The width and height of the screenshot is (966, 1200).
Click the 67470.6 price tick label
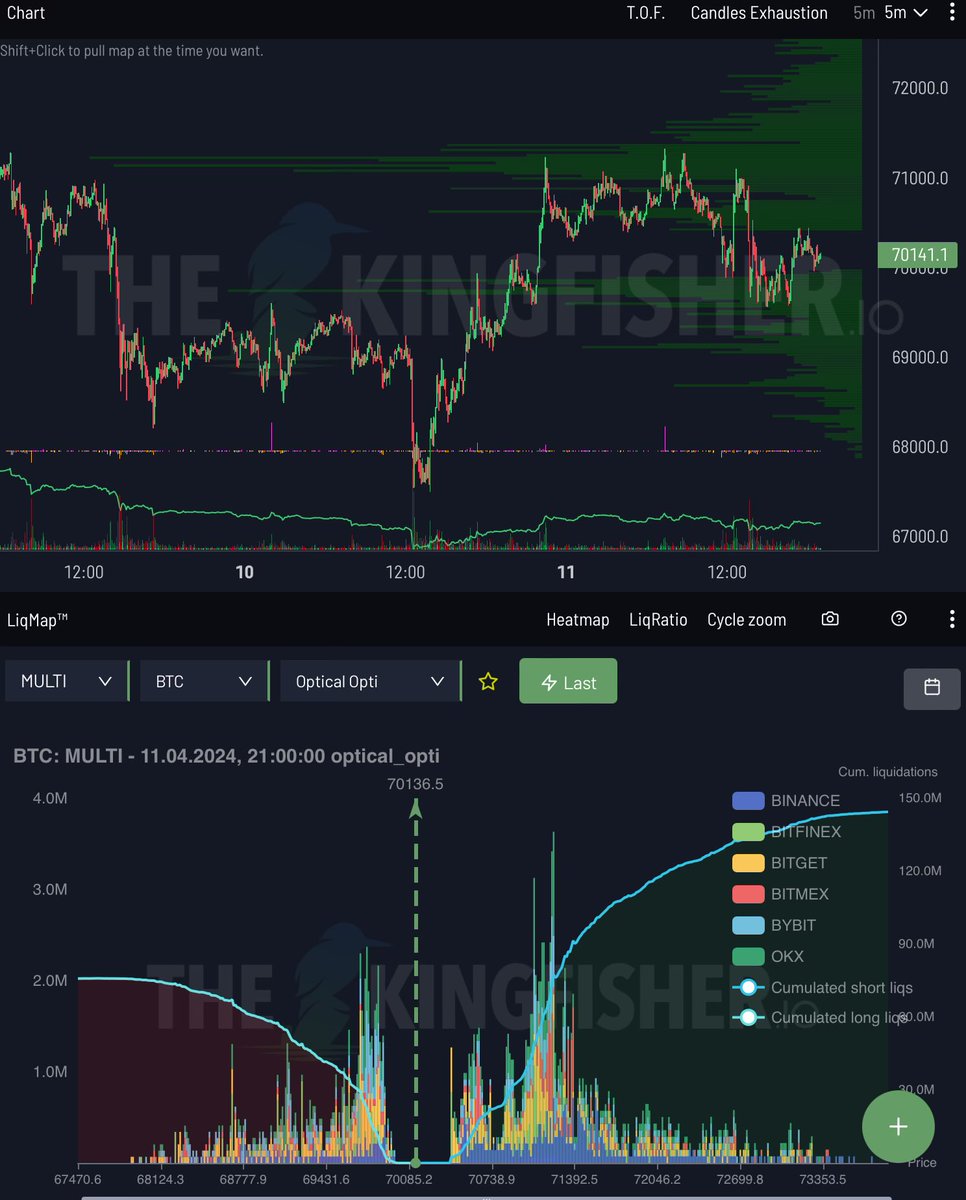[78, 1180]
